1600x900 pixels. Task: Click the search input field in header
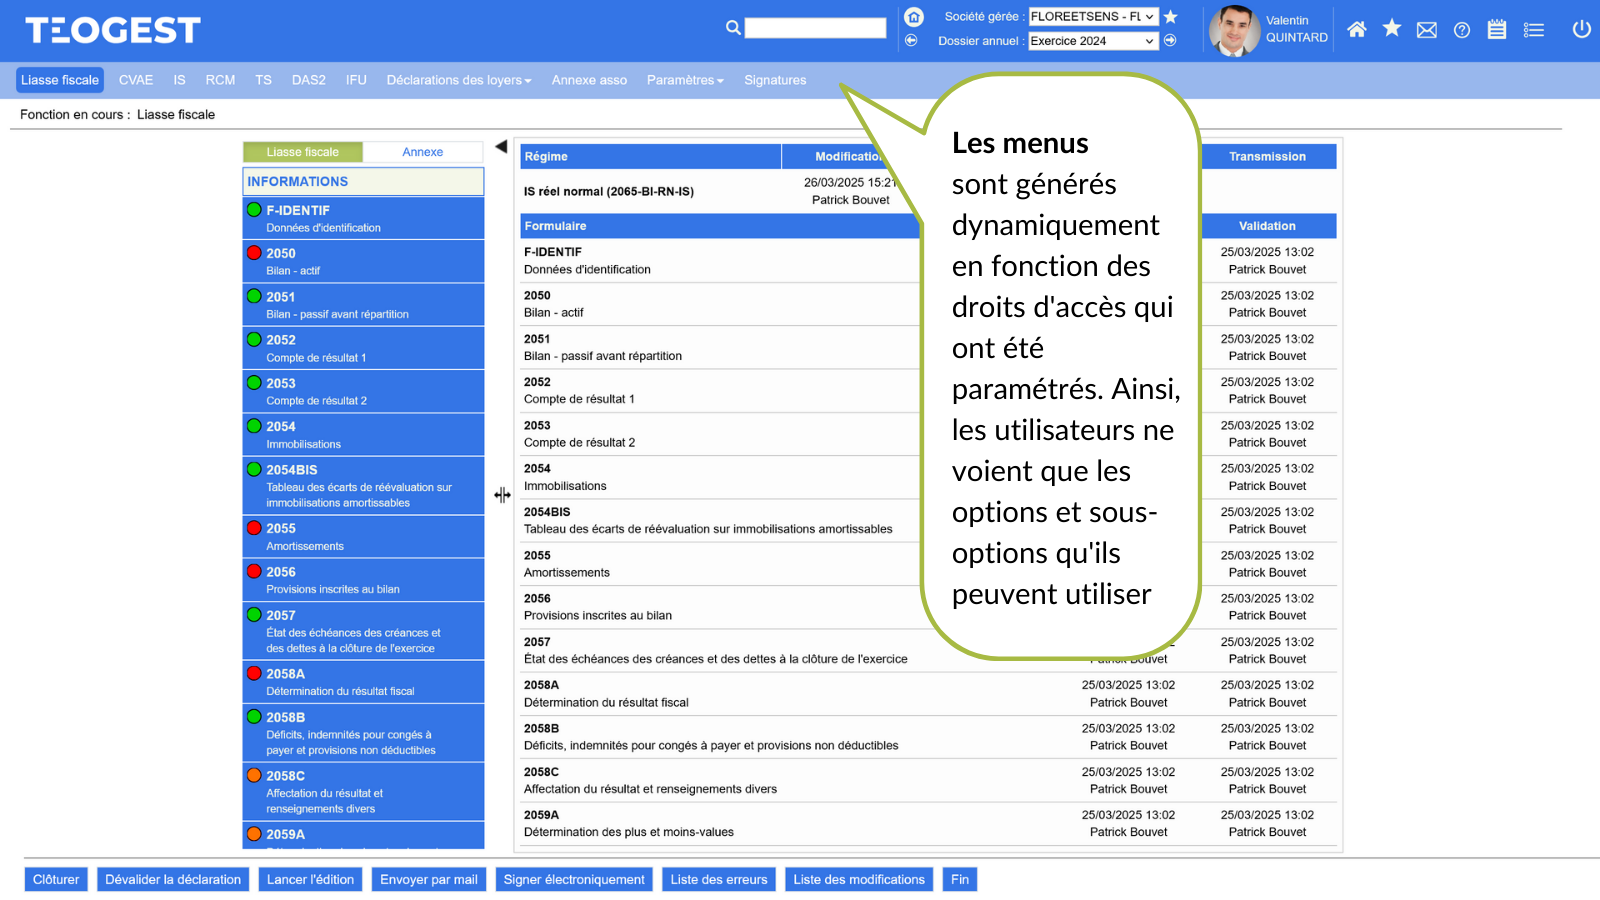click(815, 28)
